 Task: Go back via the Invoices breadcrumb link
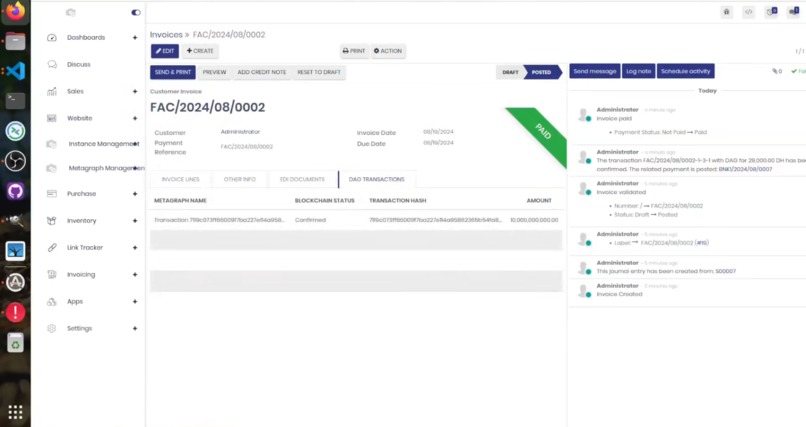tap(166, 35)
